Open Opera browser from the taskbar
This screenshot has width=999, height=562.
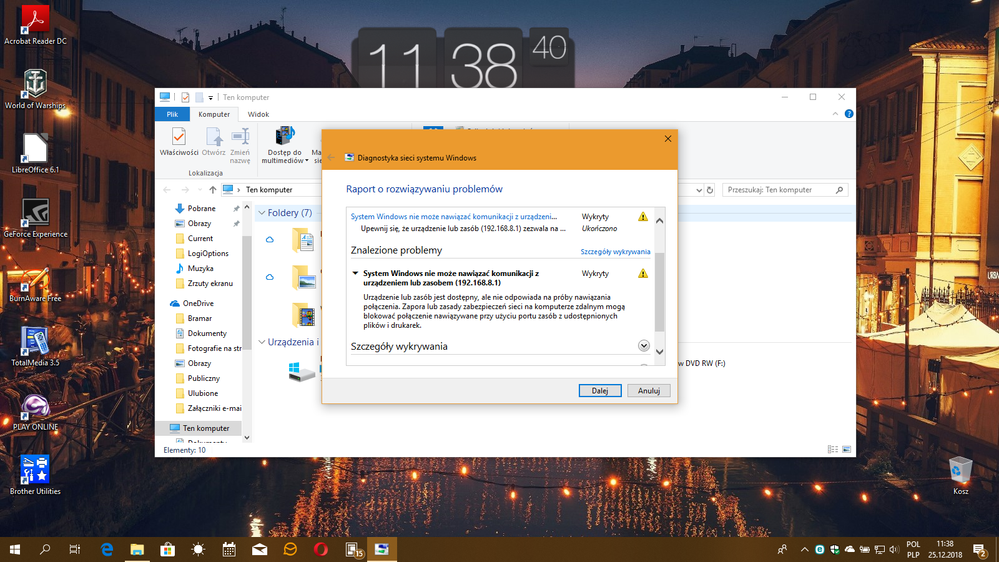point(320,549)
